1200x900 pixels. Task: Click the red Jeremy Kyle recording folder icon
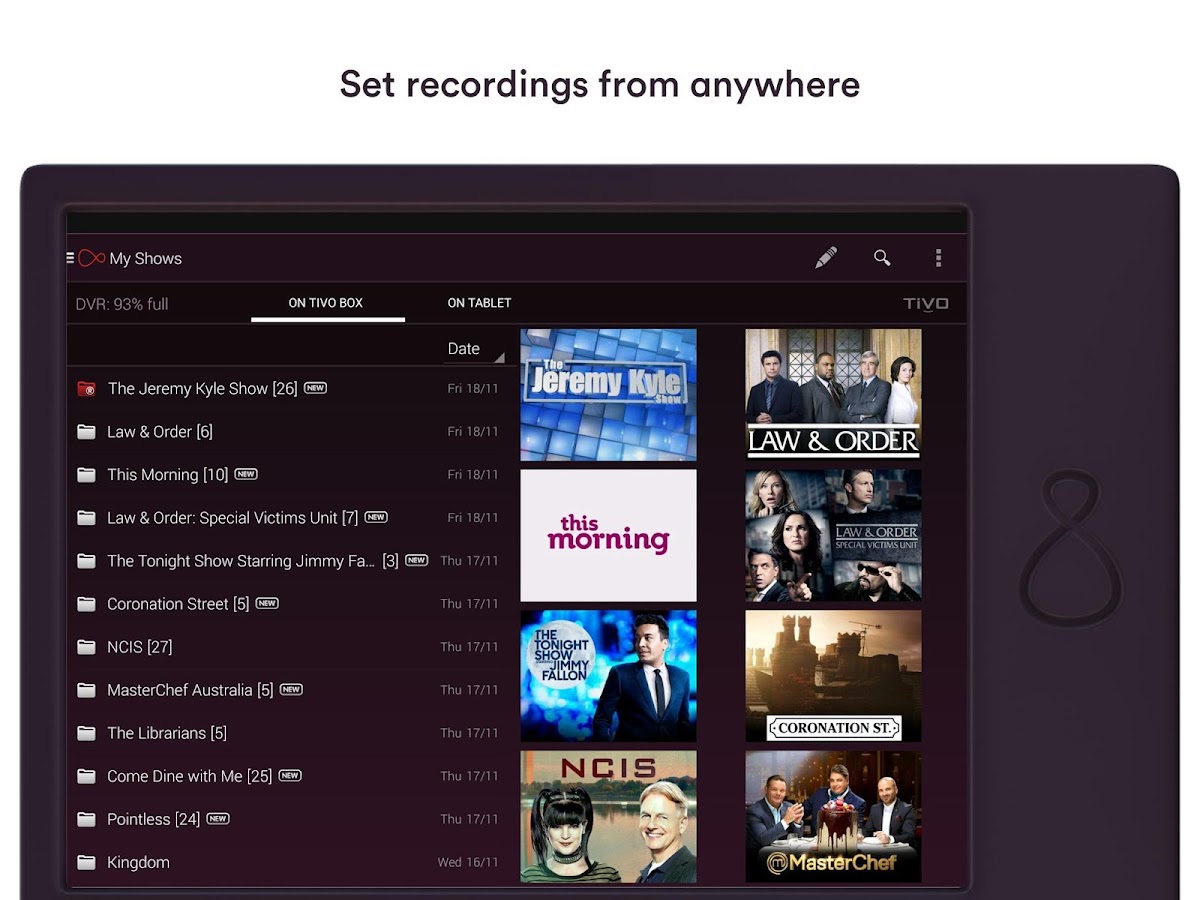87,389
